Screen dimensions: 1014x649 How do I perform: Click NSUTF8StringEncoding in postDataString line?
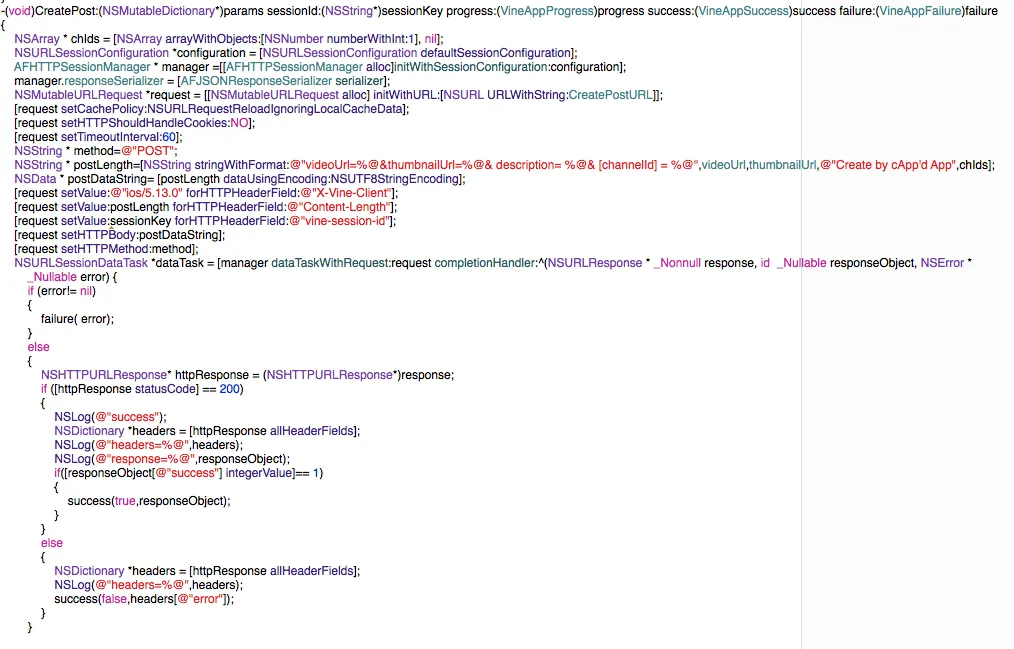[x=394, y=179]
